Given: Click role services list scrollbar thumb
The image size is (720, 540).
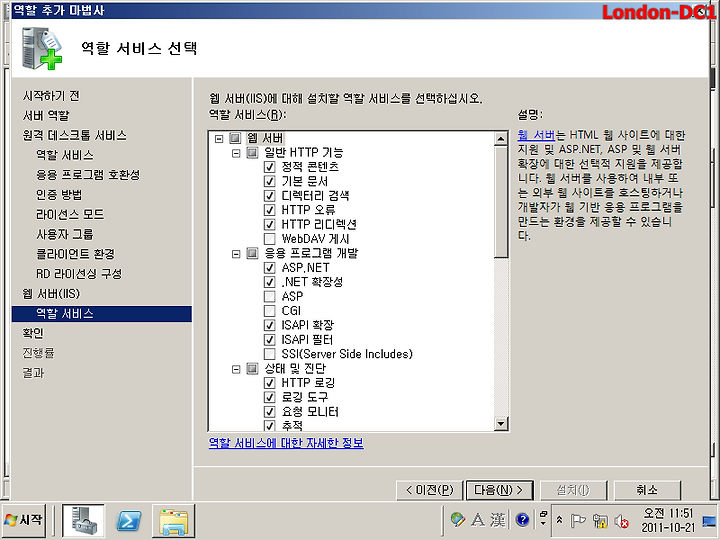Looking at the screenshot, I should tap(501, 202).
